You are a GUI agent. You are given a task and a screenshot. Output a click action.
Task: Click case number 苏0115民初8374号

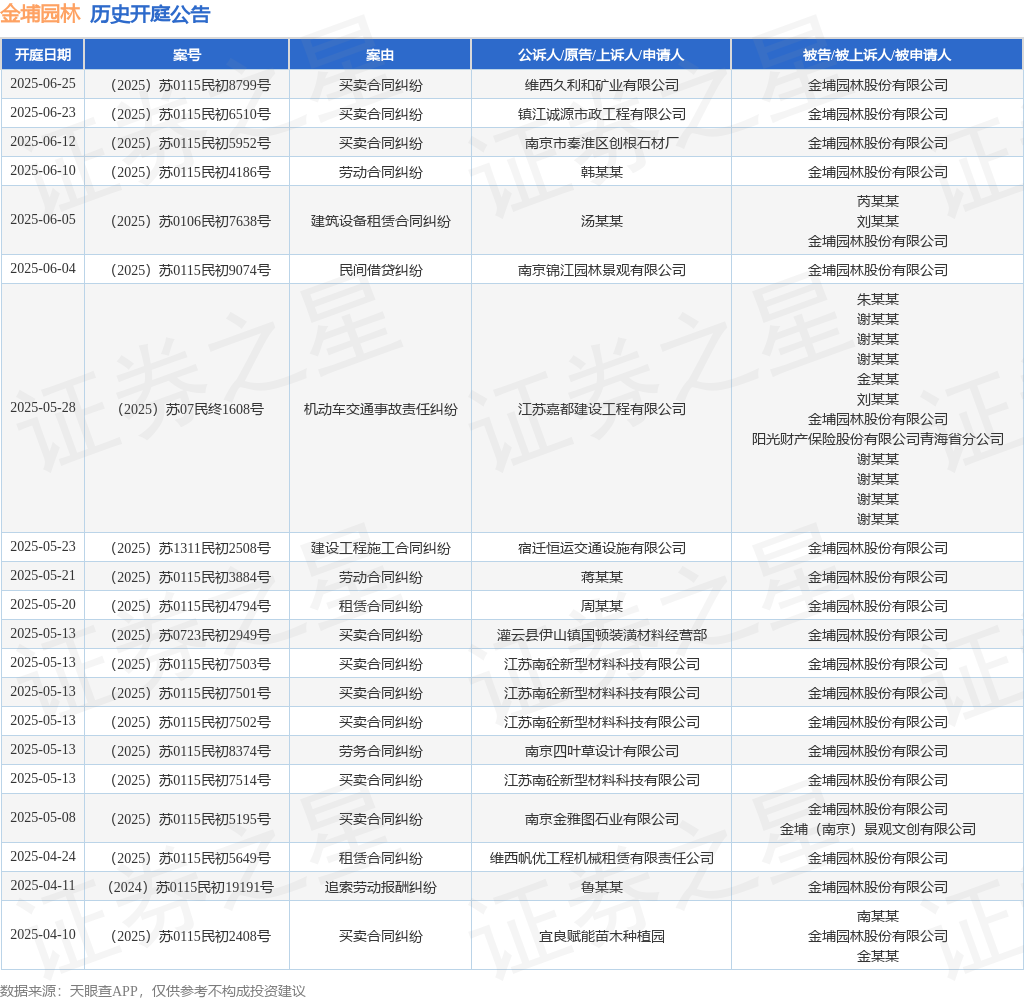(191, 752)
